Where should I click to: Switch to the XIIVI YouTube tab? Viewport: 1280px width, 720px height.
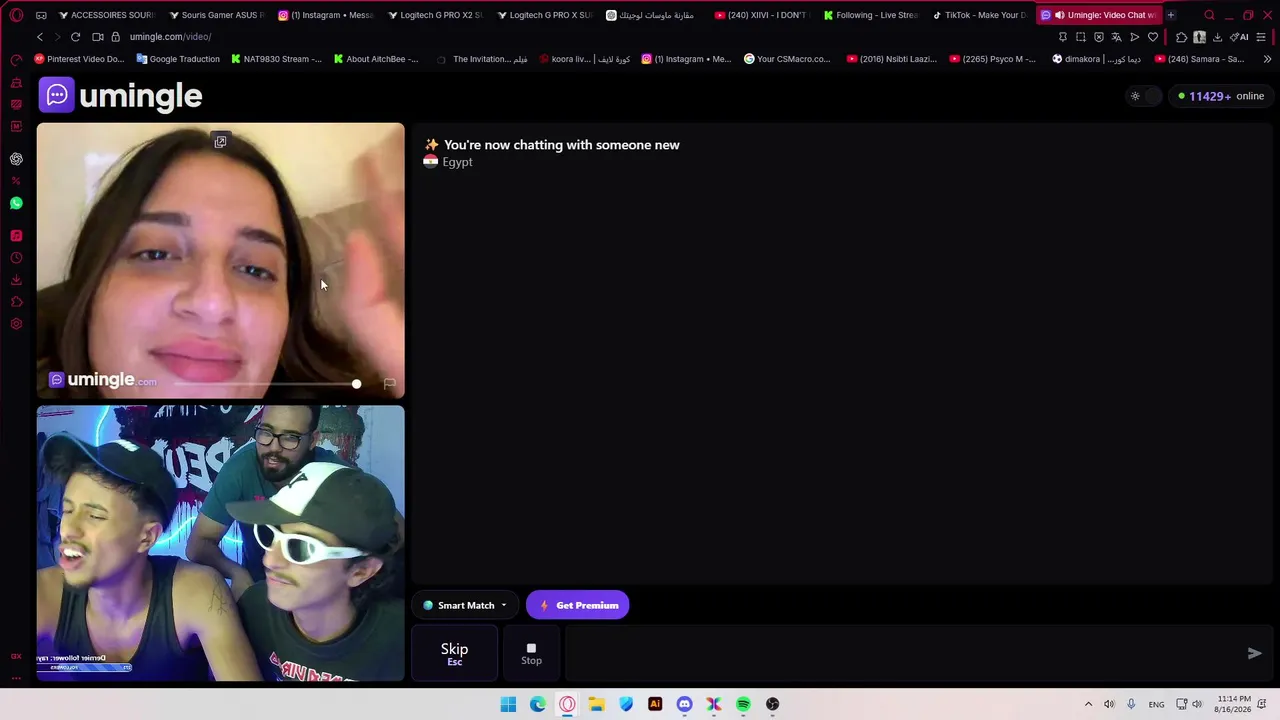pos(761,15)
